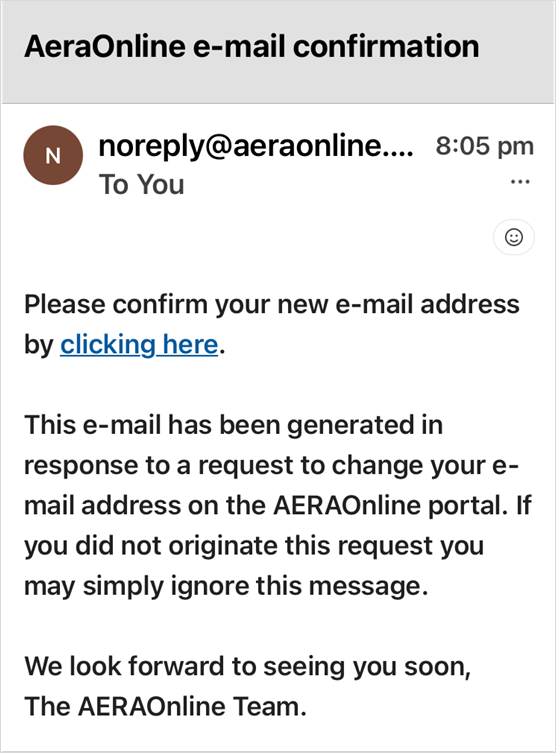This screenshot has width=556, height=753.
Task: Click the word "address" in the first sentence
Action: coord(470,304)
